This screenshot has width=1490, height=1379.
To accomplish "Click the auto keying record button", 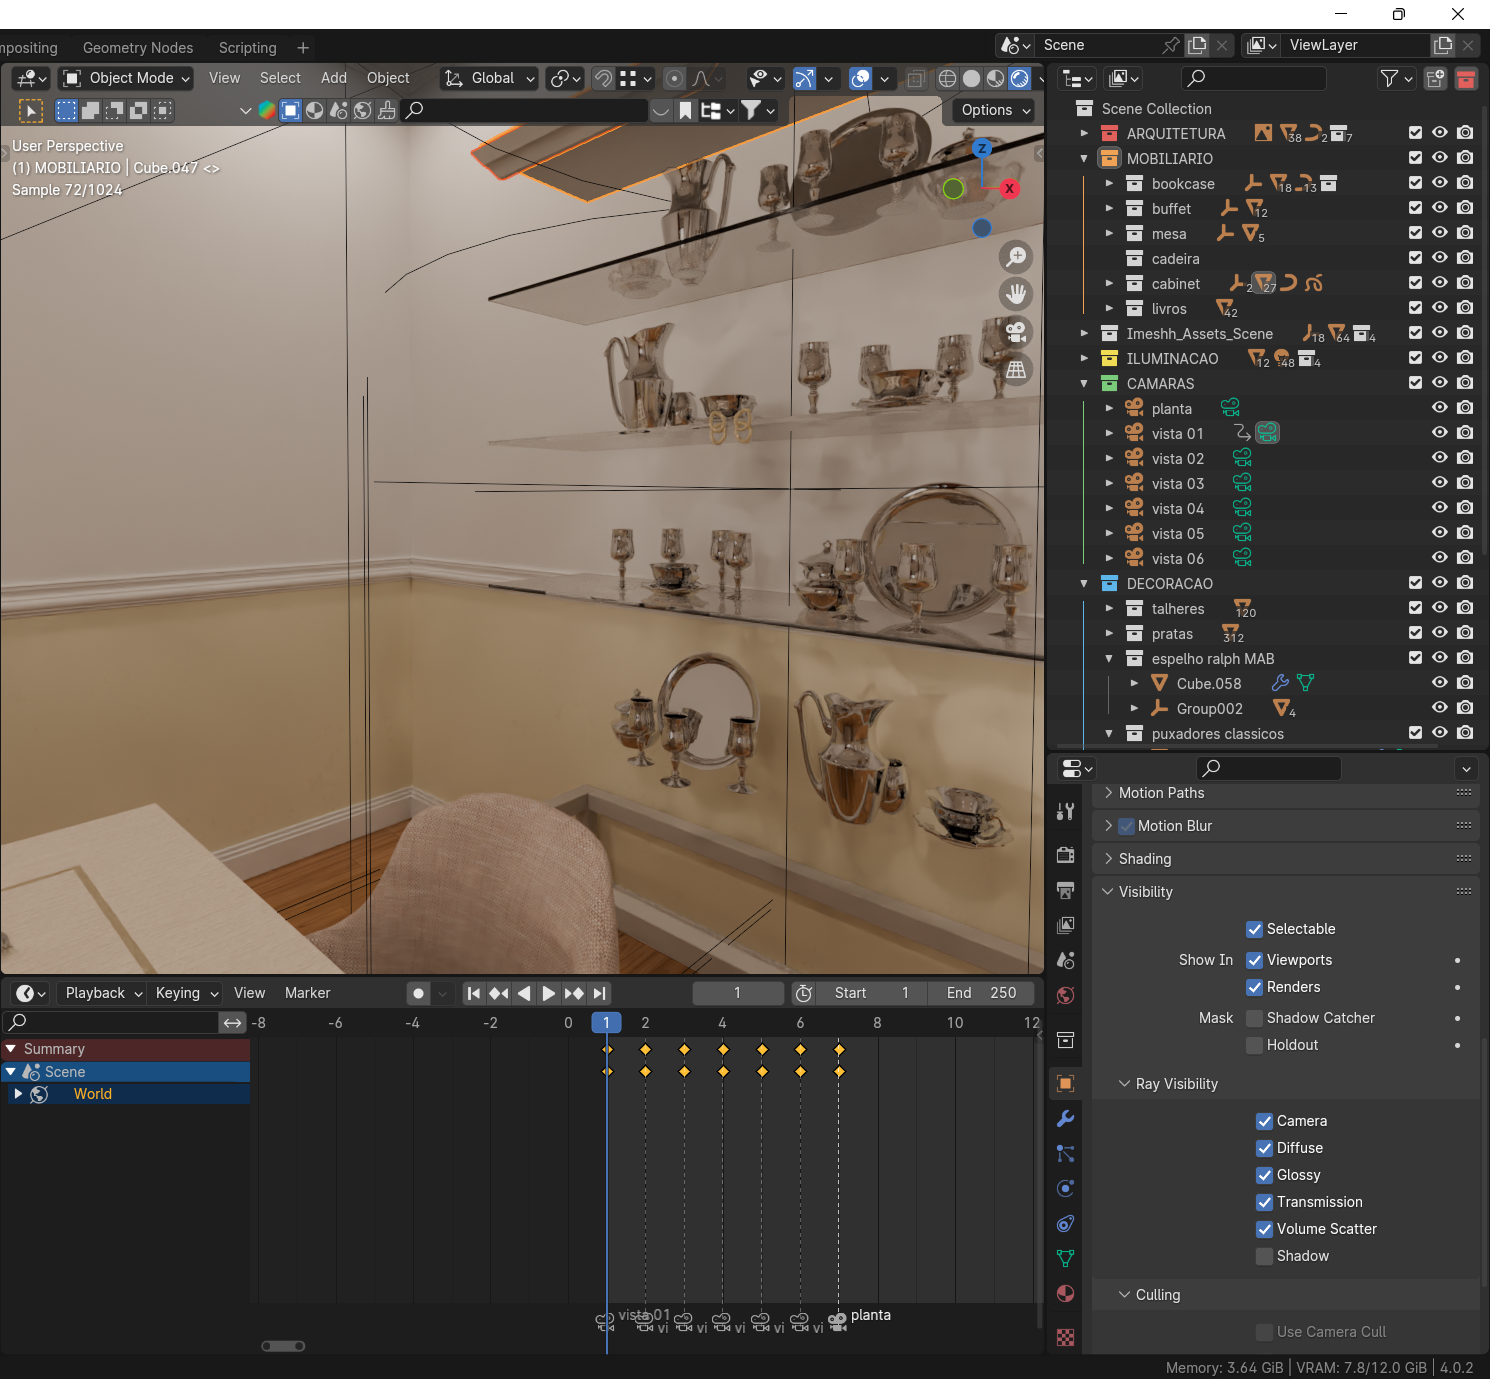I will point(419,993).
